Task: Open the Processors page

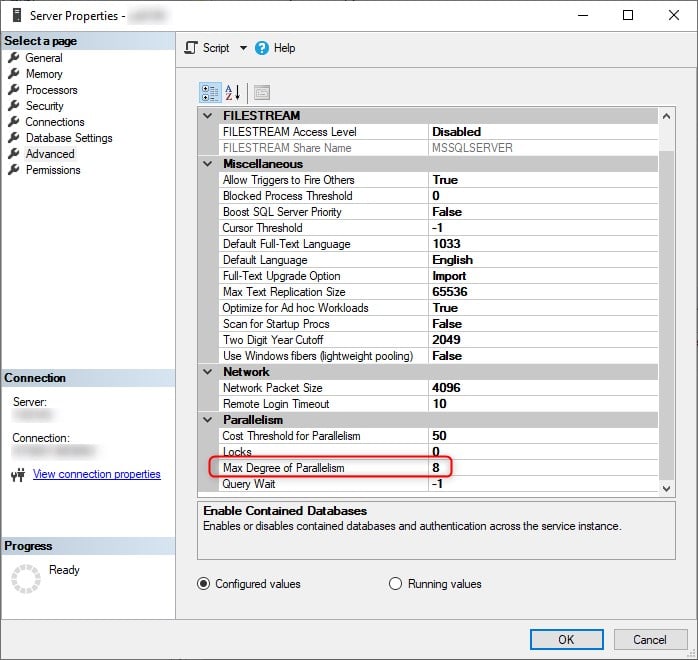Action: [x=51, y=90]
